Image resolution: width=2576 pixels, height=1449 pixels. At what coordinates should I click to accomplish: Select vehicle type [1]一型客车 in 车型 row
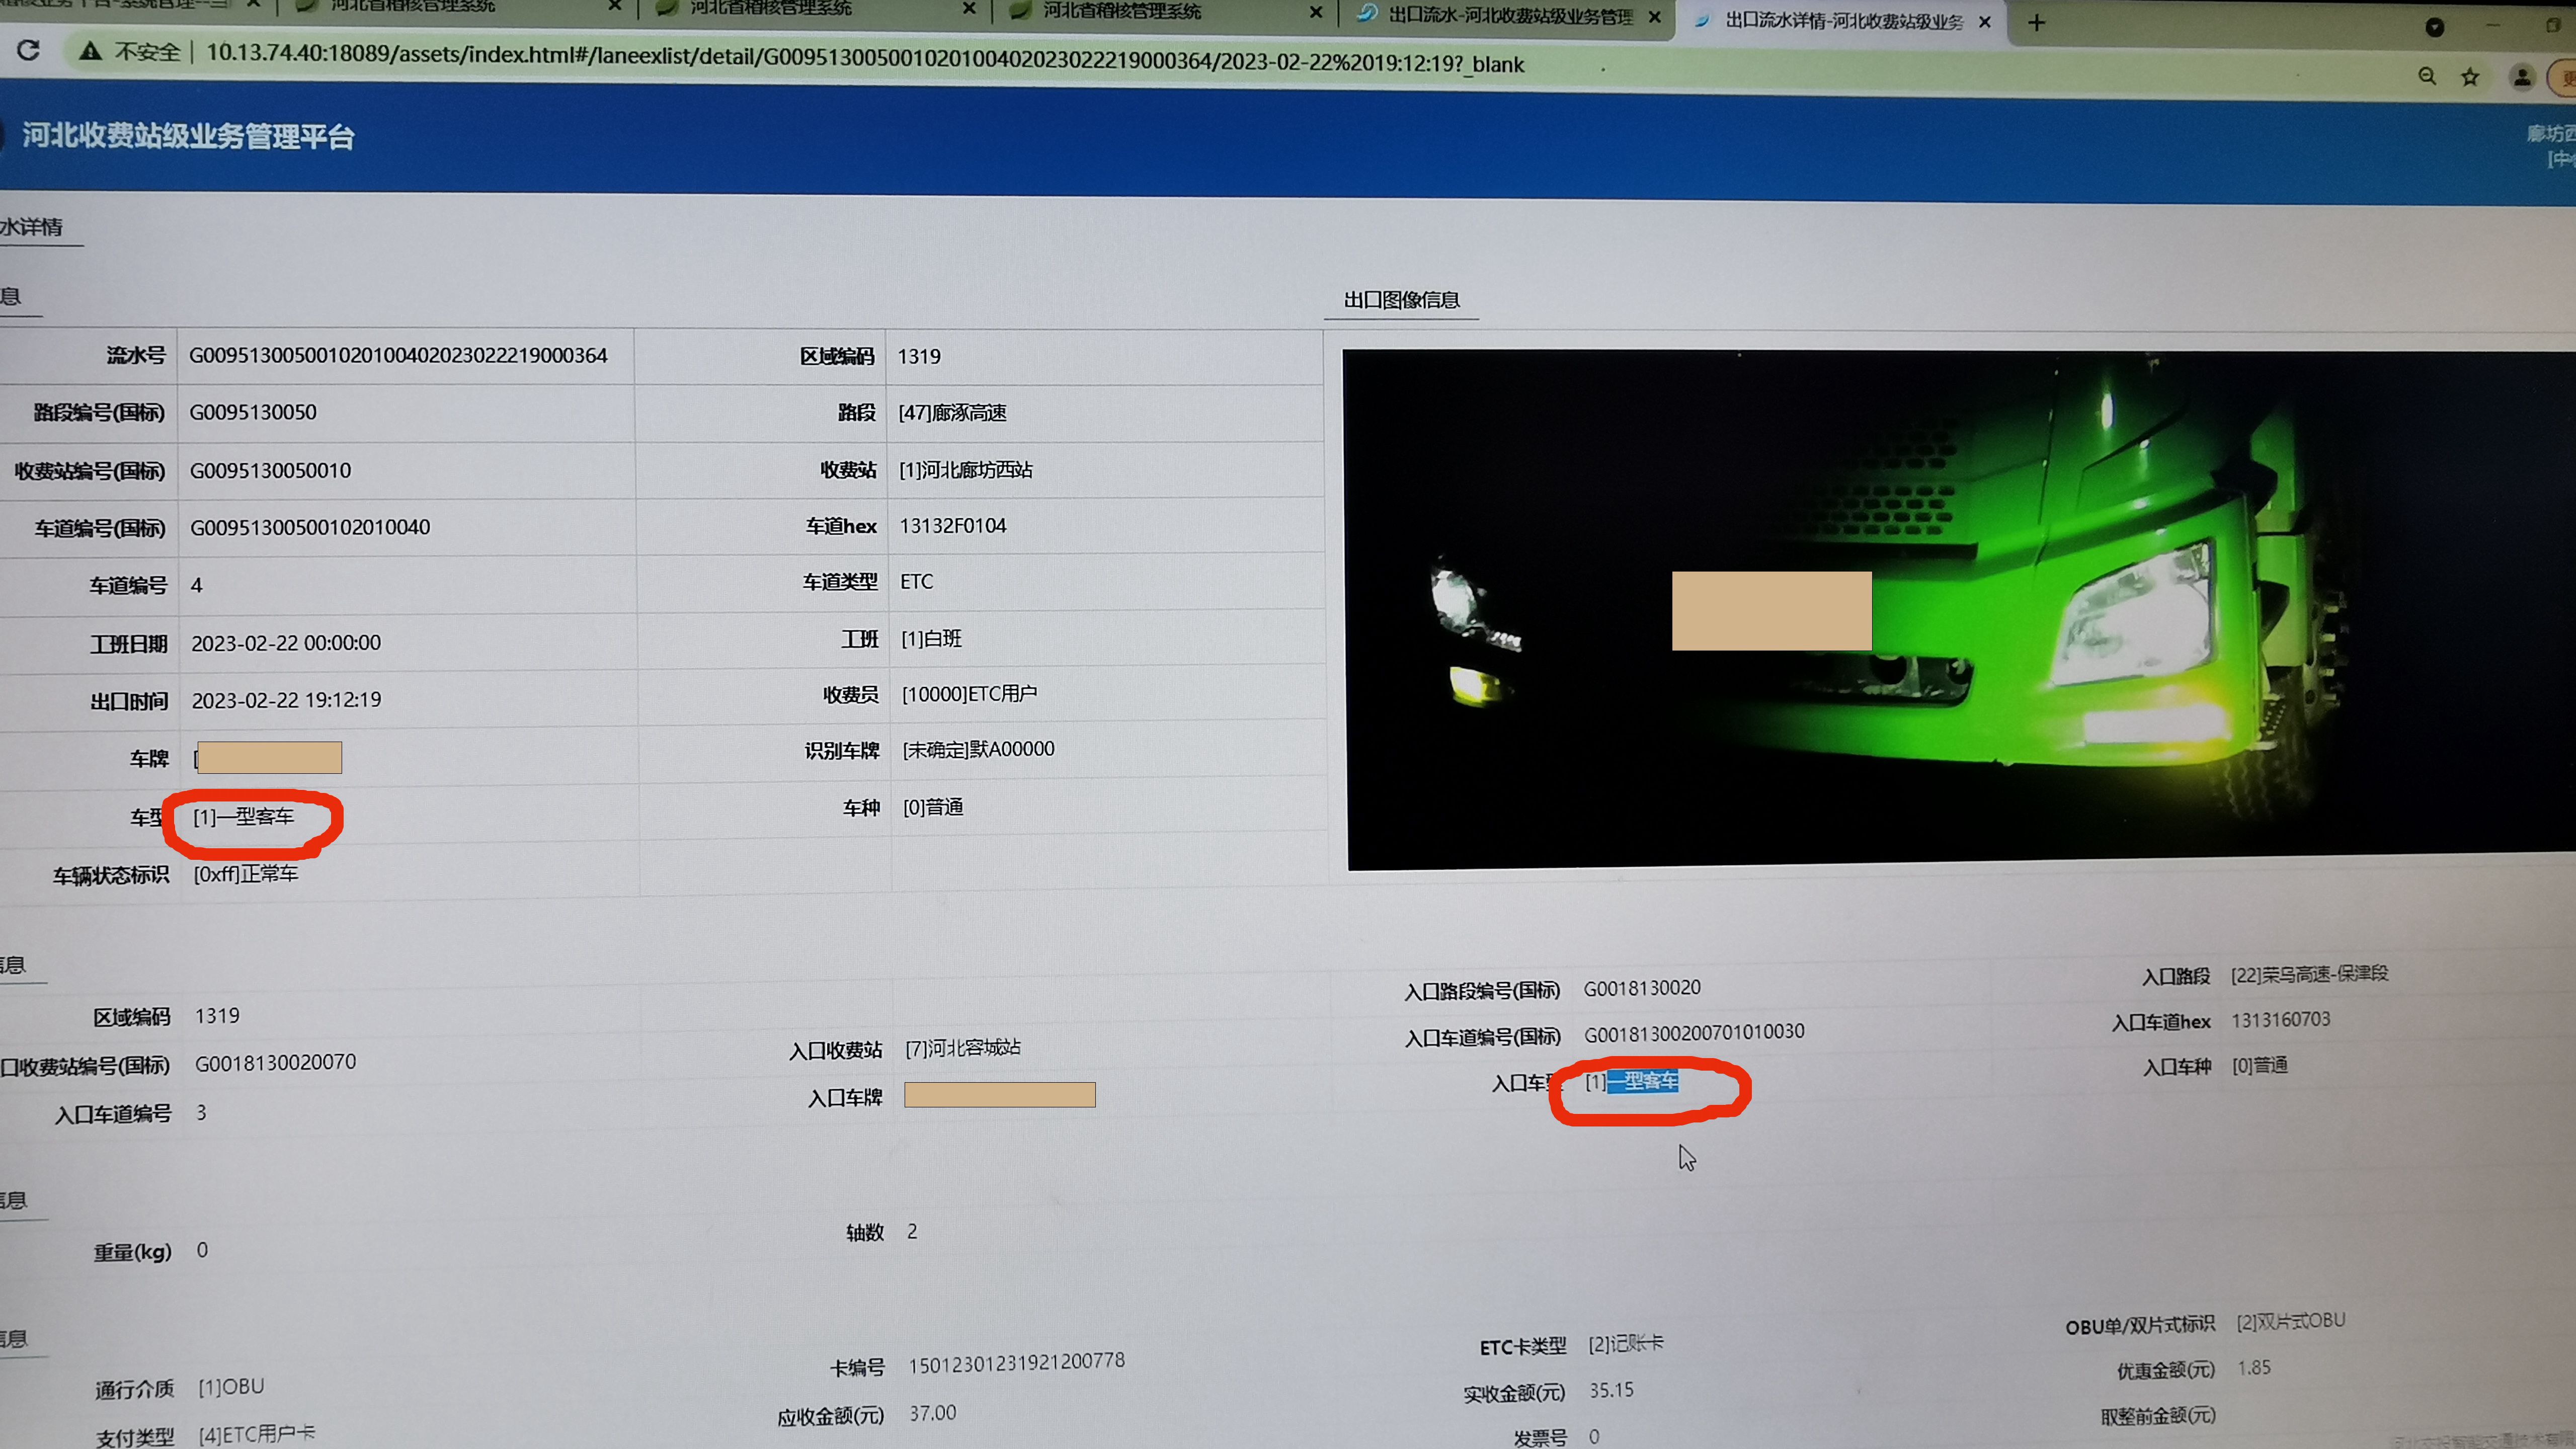[243, 817]
